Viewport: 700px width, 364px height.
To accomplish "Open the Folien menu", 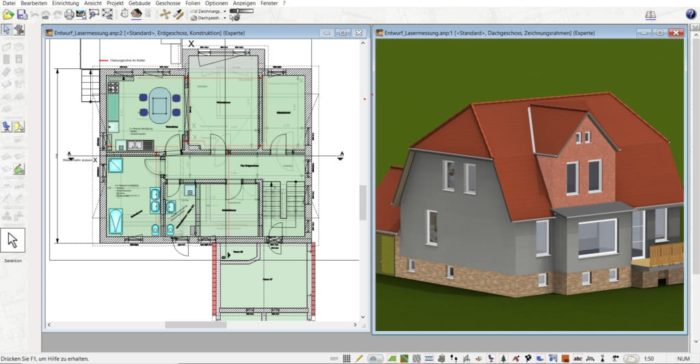I will coord(192,3).
